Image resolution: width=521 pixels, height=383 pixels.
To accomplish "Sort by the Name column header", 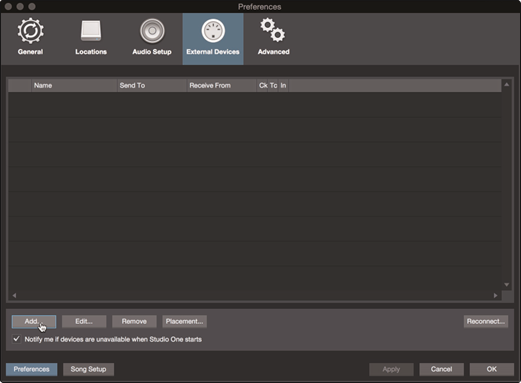I will 74,85.
